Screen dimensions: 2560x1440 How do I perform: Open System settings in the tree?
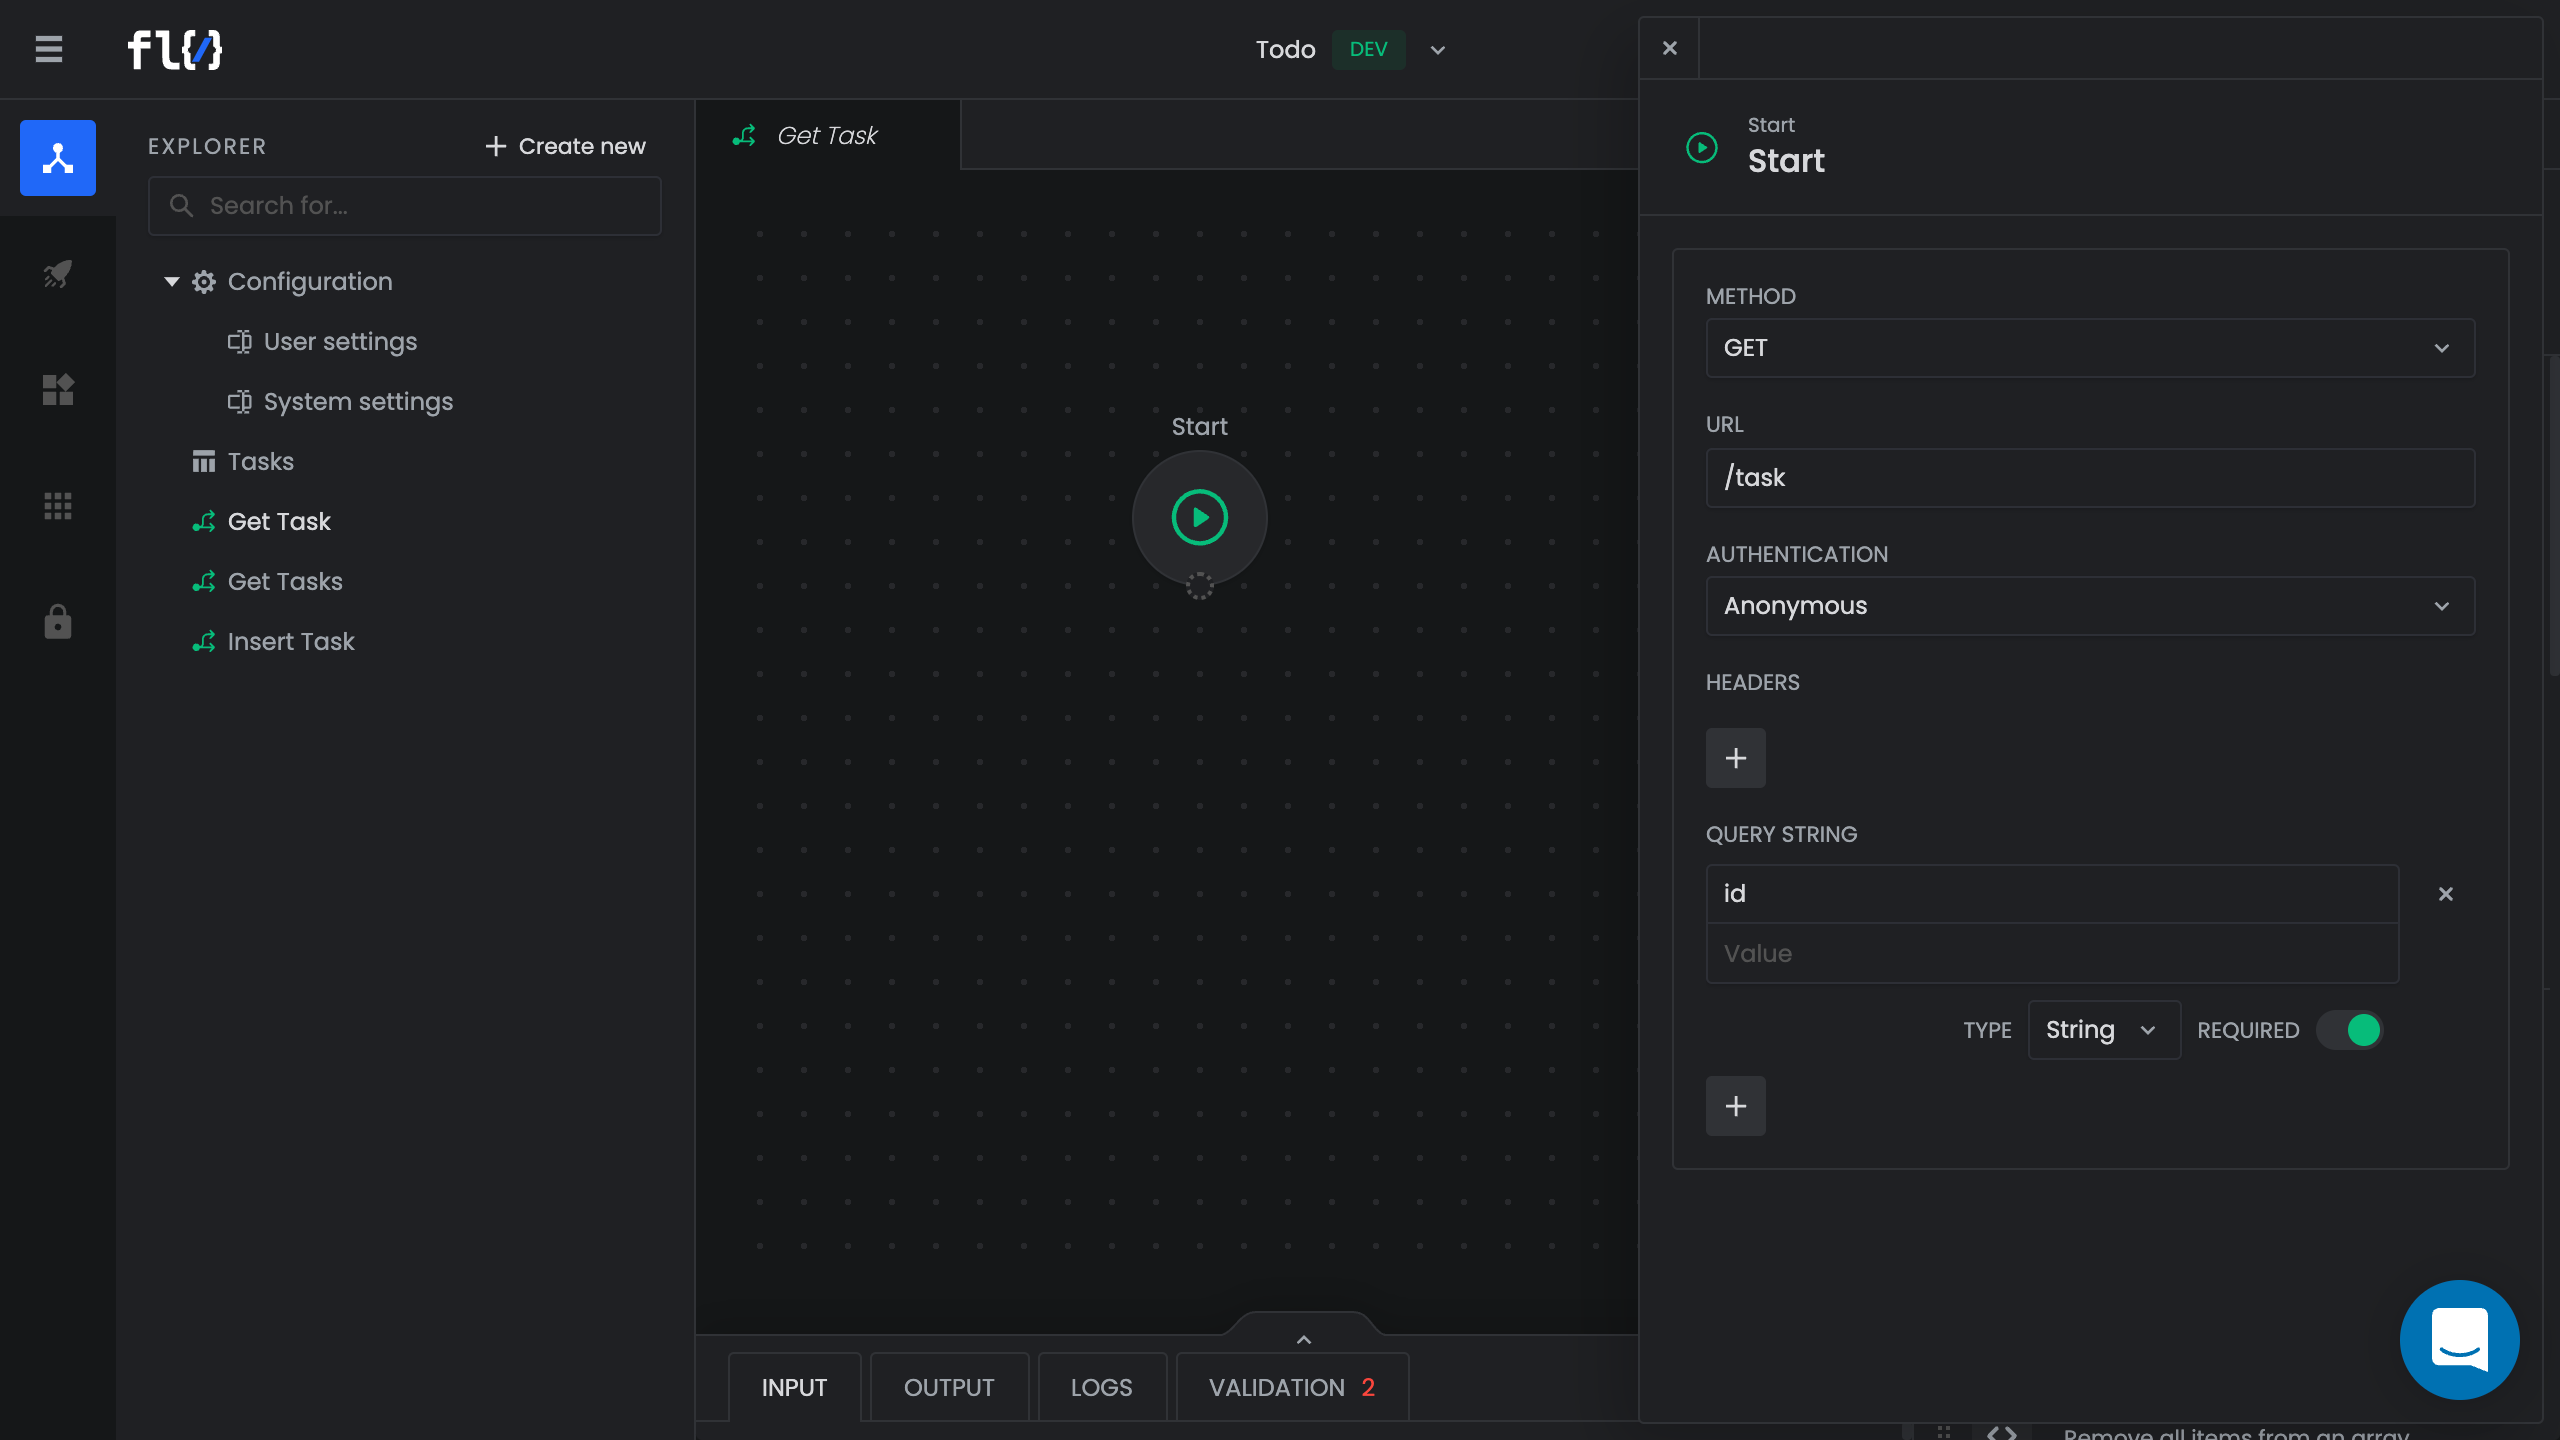pos(358,402)
